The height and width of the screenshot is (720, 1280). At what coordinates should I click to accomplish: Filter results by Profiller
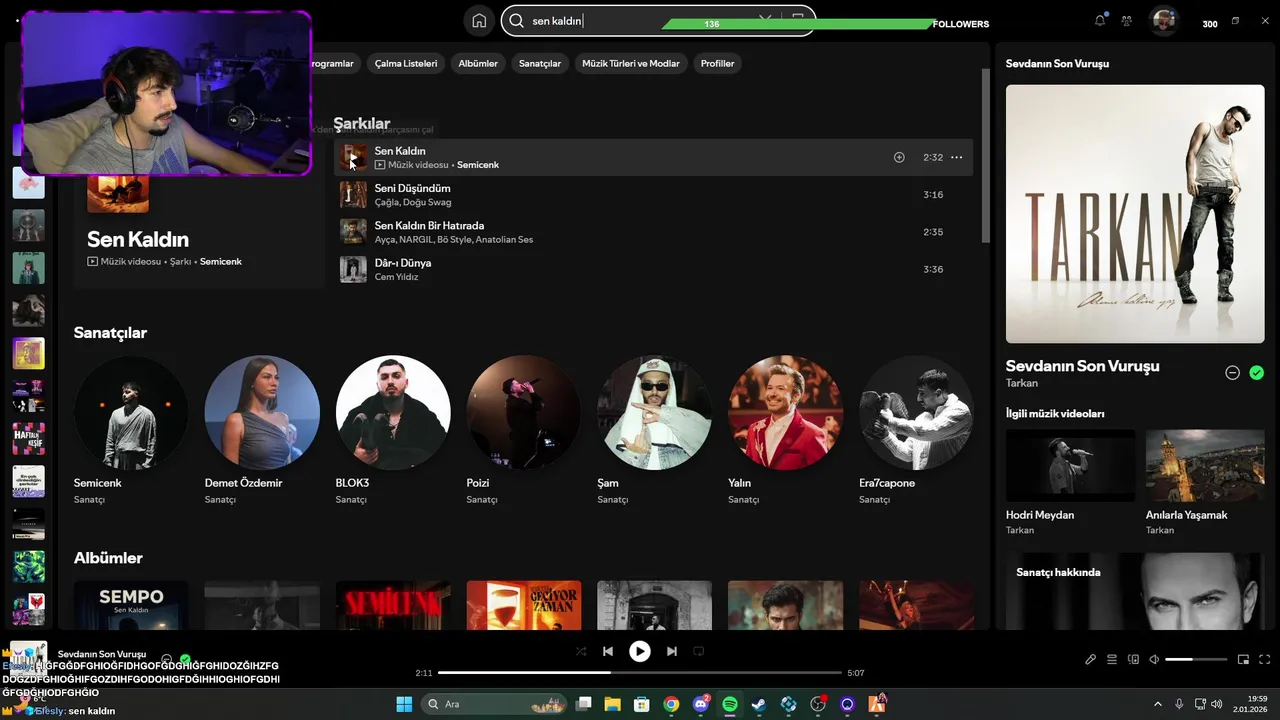717,63
